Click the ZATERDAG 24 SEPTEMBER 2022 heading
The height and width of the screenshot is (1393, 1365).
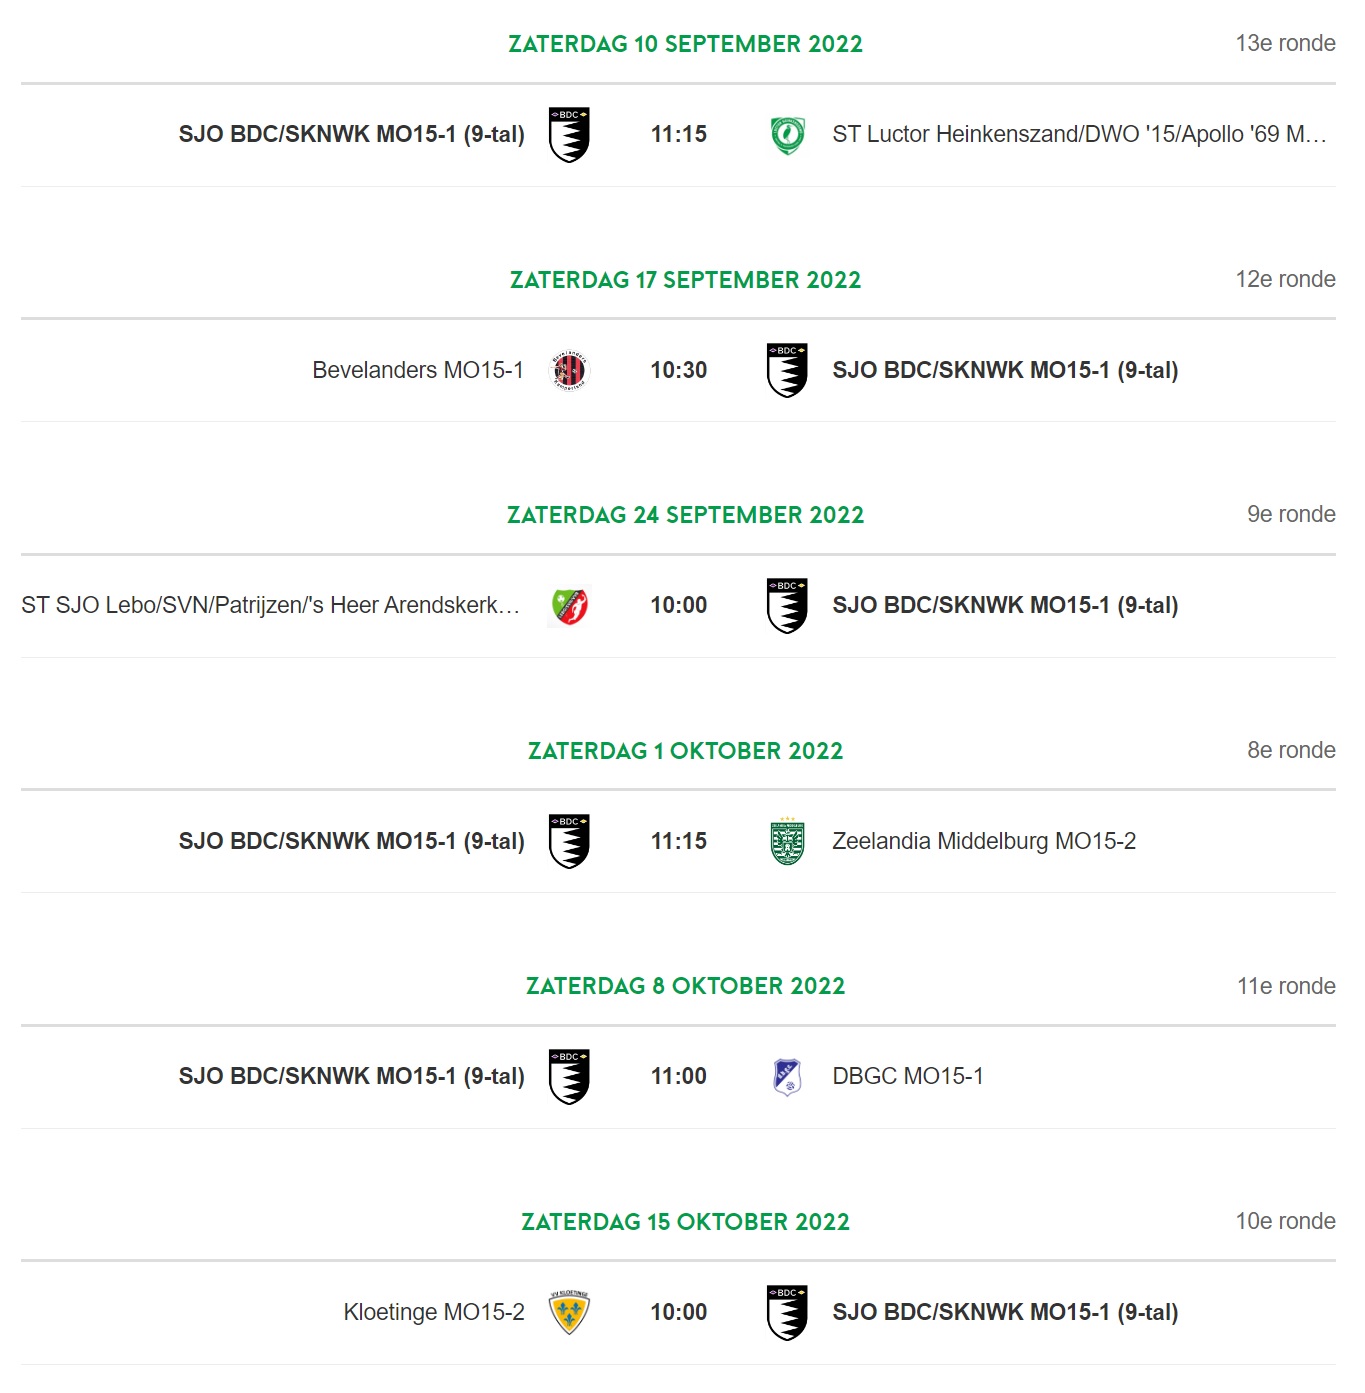(686, 515)
